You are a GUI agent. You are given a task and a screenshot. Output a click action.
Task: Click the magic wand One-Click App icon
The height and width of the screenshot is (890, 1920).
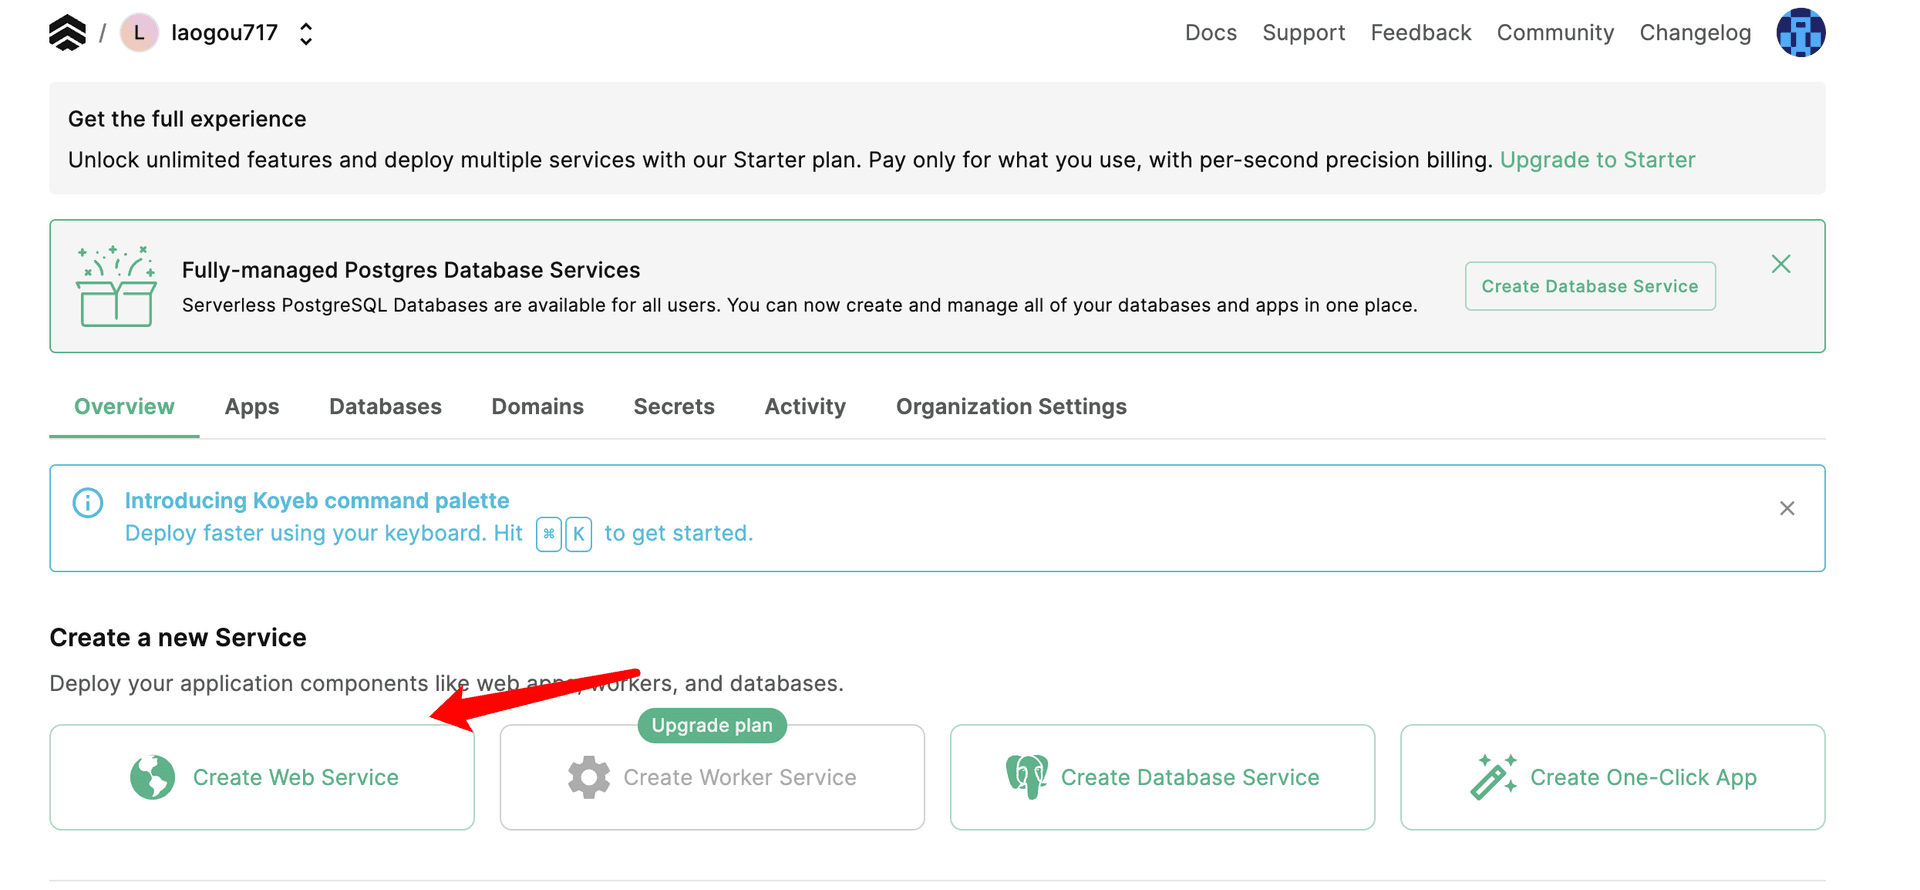1493,777
